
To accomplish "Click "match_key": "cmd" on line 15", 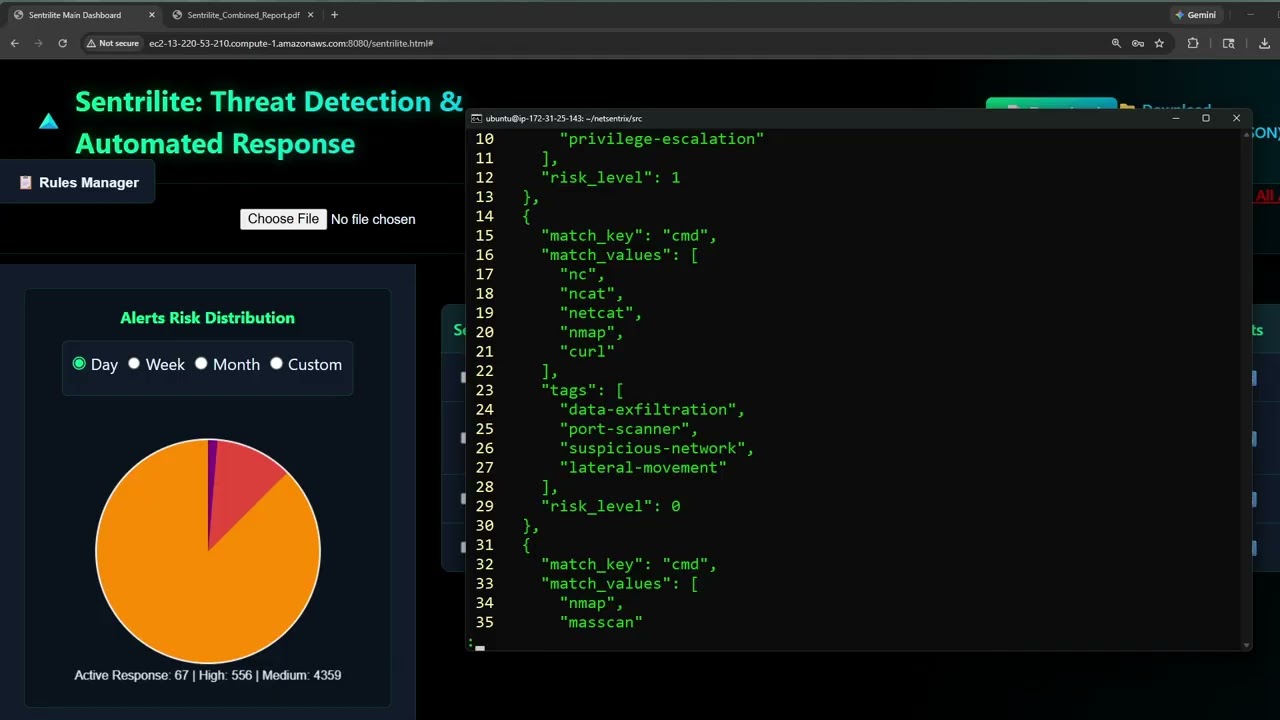I will click(x=629, y=236).
